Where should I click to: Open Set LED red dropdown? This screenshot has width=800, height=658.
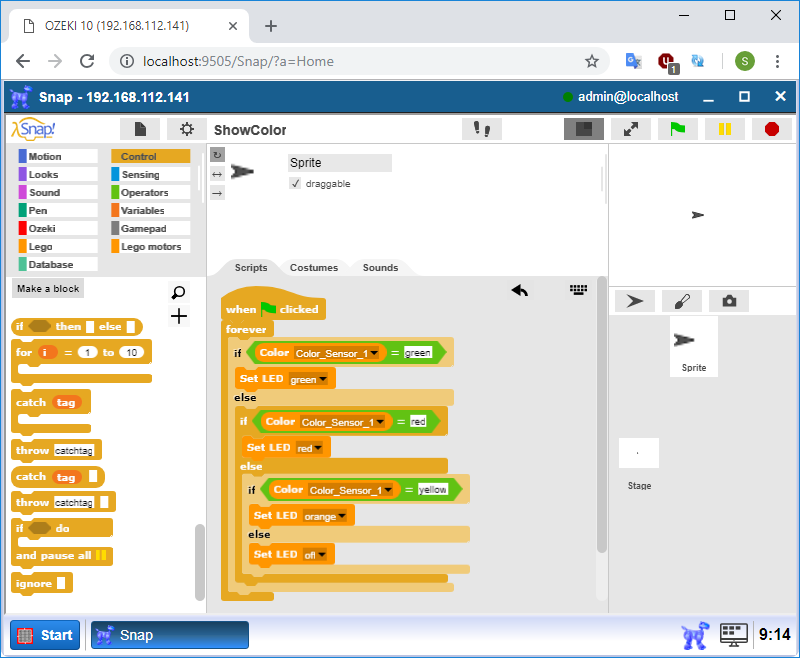[x=318, y=448]
